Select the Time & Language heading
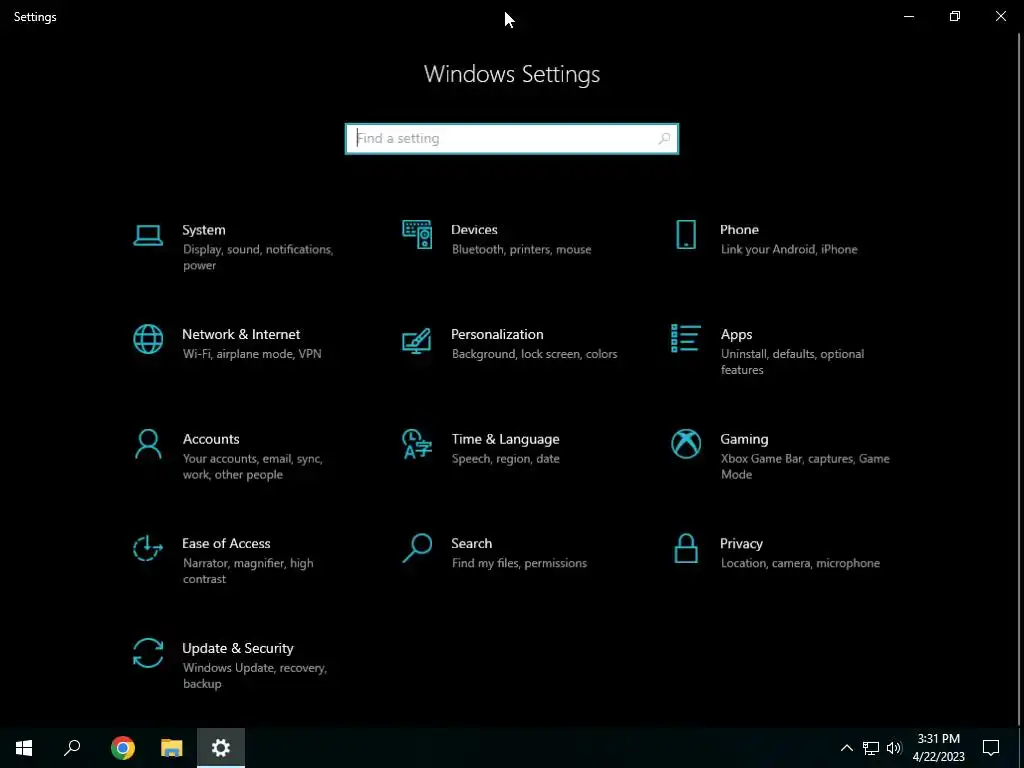 (505, 440)
